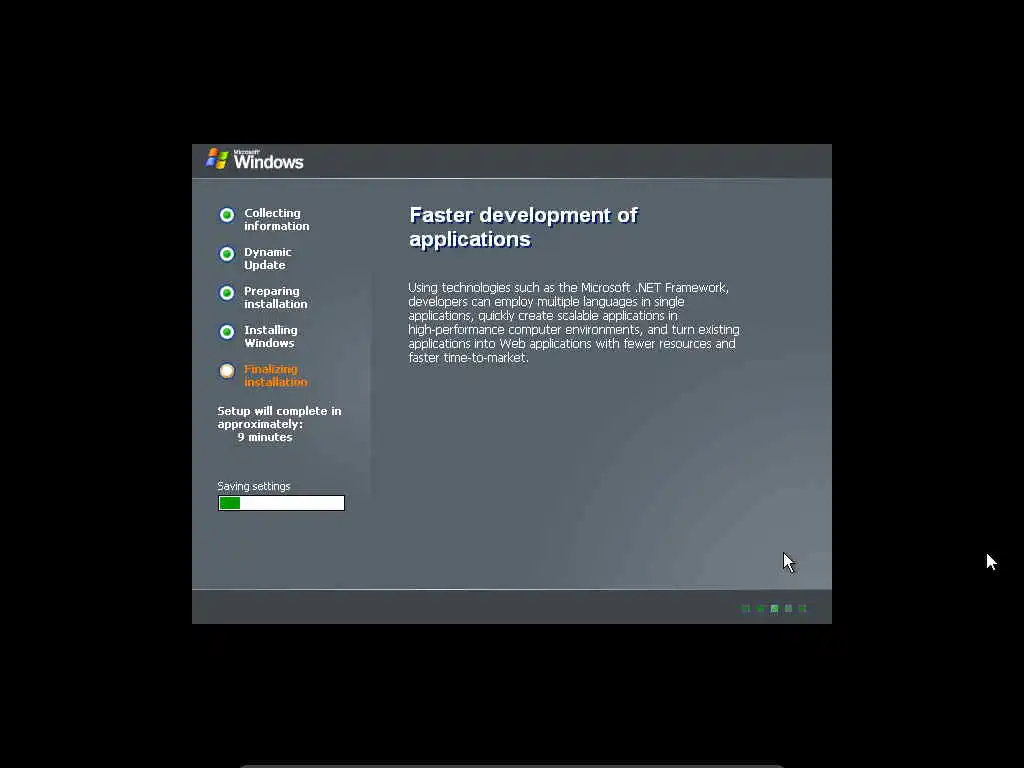Click the 'Setup will complete in approximately' text
The image size is (1024, 768).
click(x=279, y=418)
